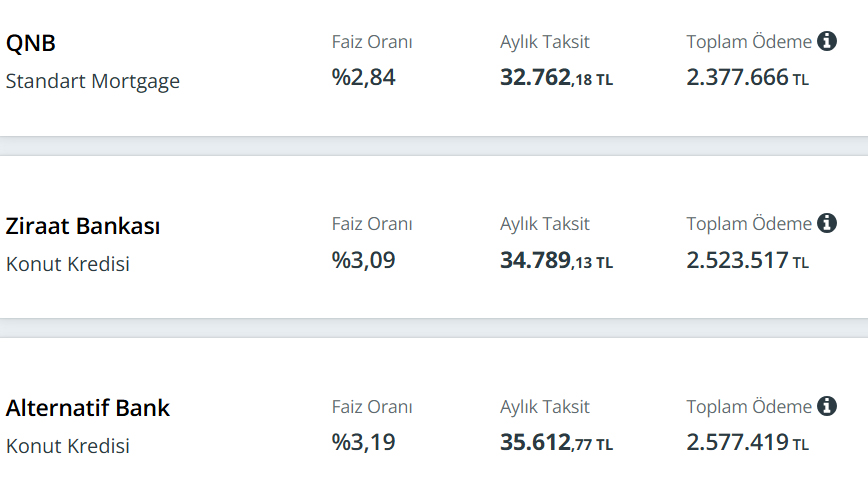Open the Alternatif Bank heading

pyautogui.click(x=88, y=408)
